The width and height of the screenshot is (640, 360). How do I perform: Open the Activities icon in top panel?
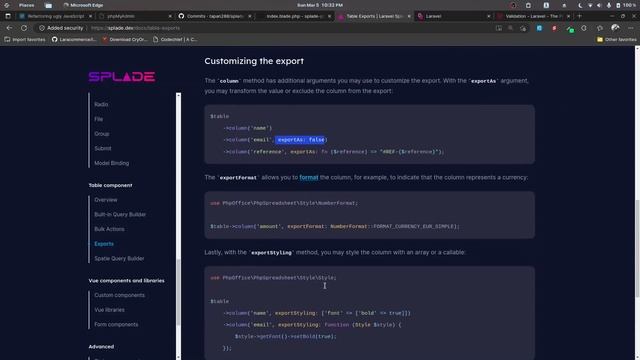point(7,5)
